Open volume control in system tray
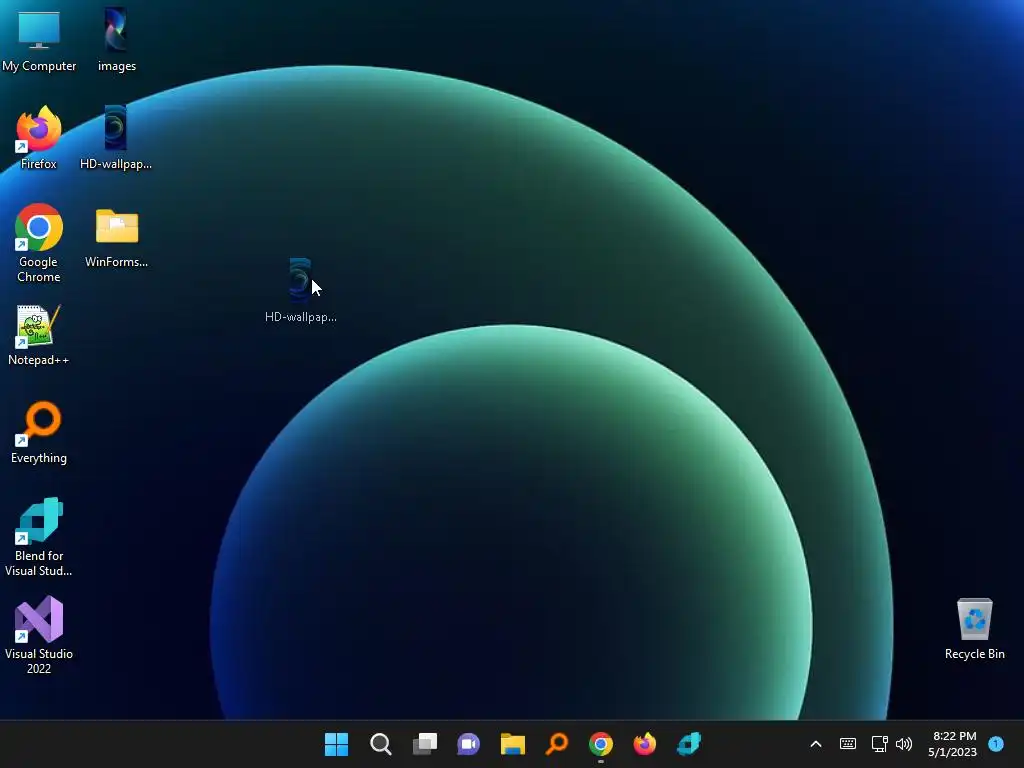The height and width of the screenshot is (768, 1024). [904, 744]
